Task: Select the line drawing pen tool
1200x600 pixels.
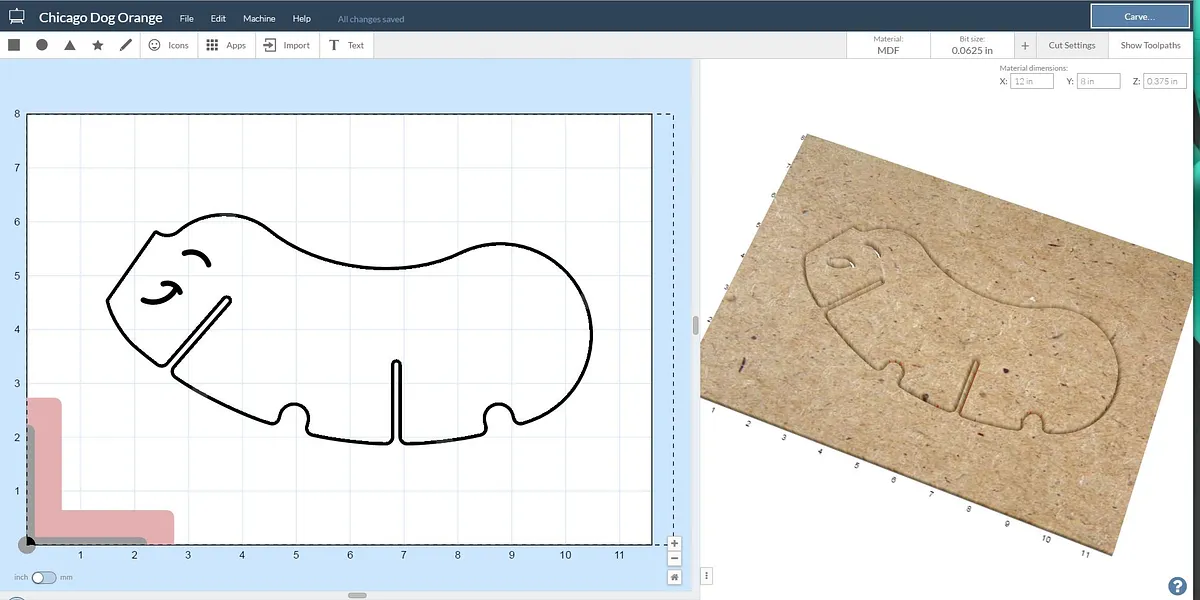Action: point(126,45)
